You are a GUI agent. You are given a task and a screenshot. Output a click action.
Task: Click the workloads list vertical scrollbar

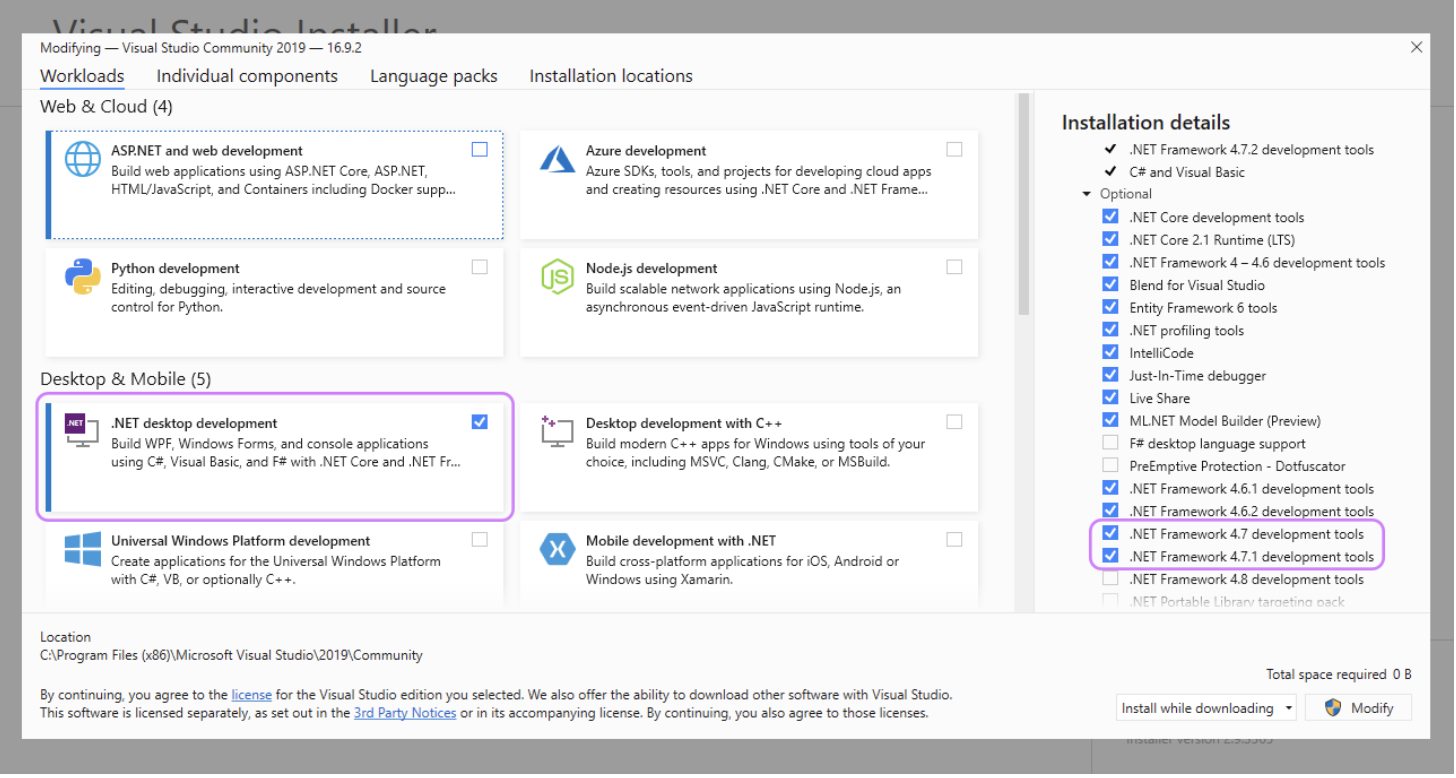tap(1023, 205)
